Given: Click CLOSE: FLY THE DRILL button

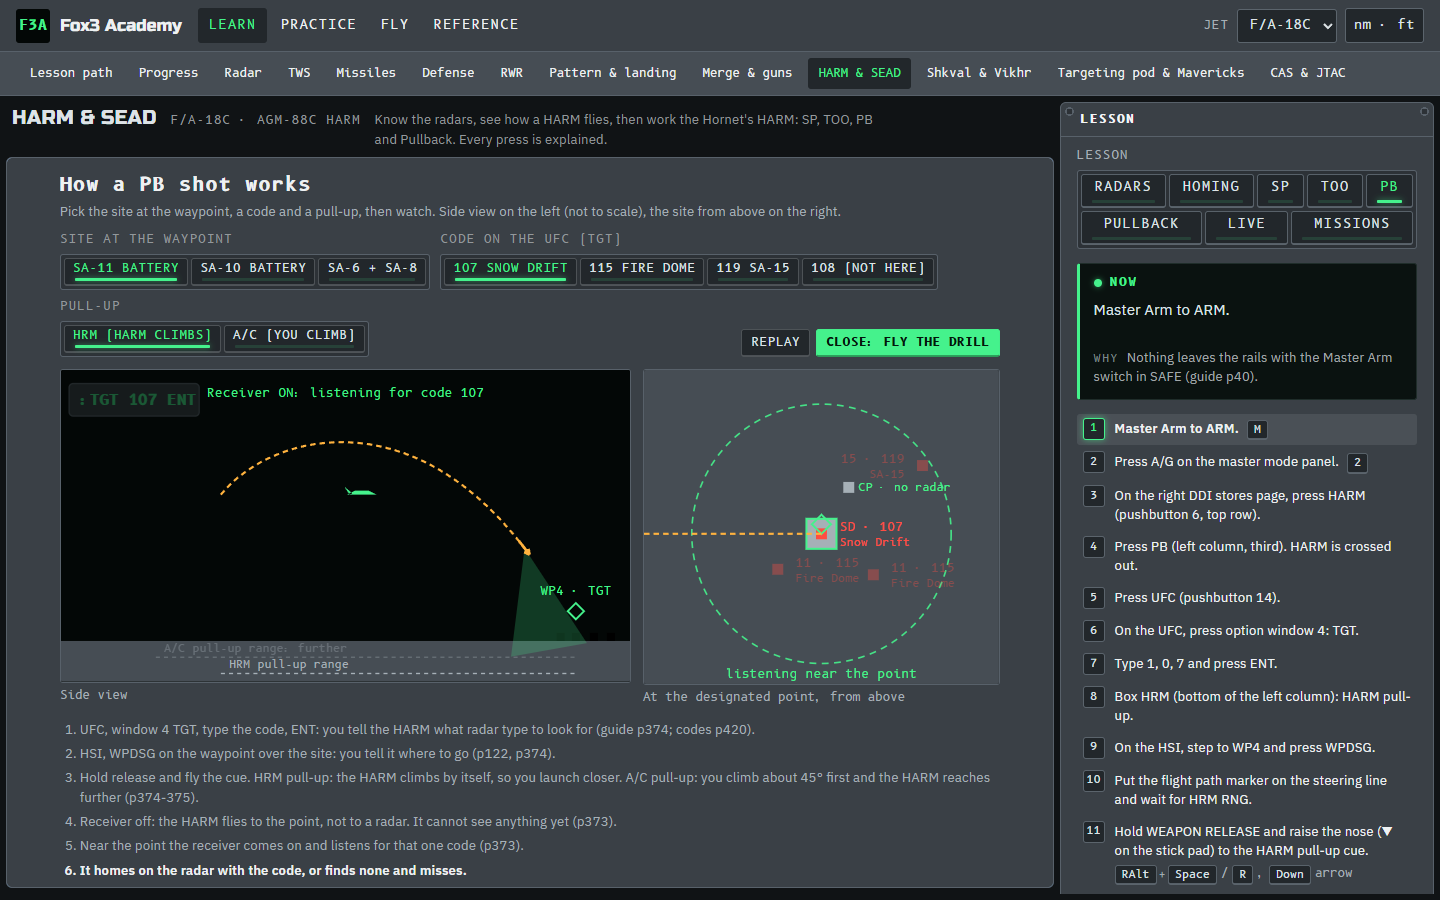Looking at the screenshot, I should (x=907, y=342).
